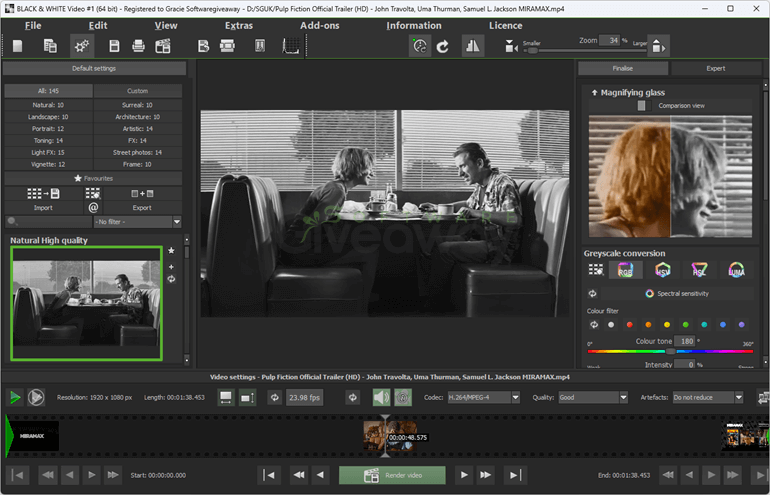Adjust the Colour tone hue slider
Image resolution: width=770 pixels, height=495 pixels.
670,351
